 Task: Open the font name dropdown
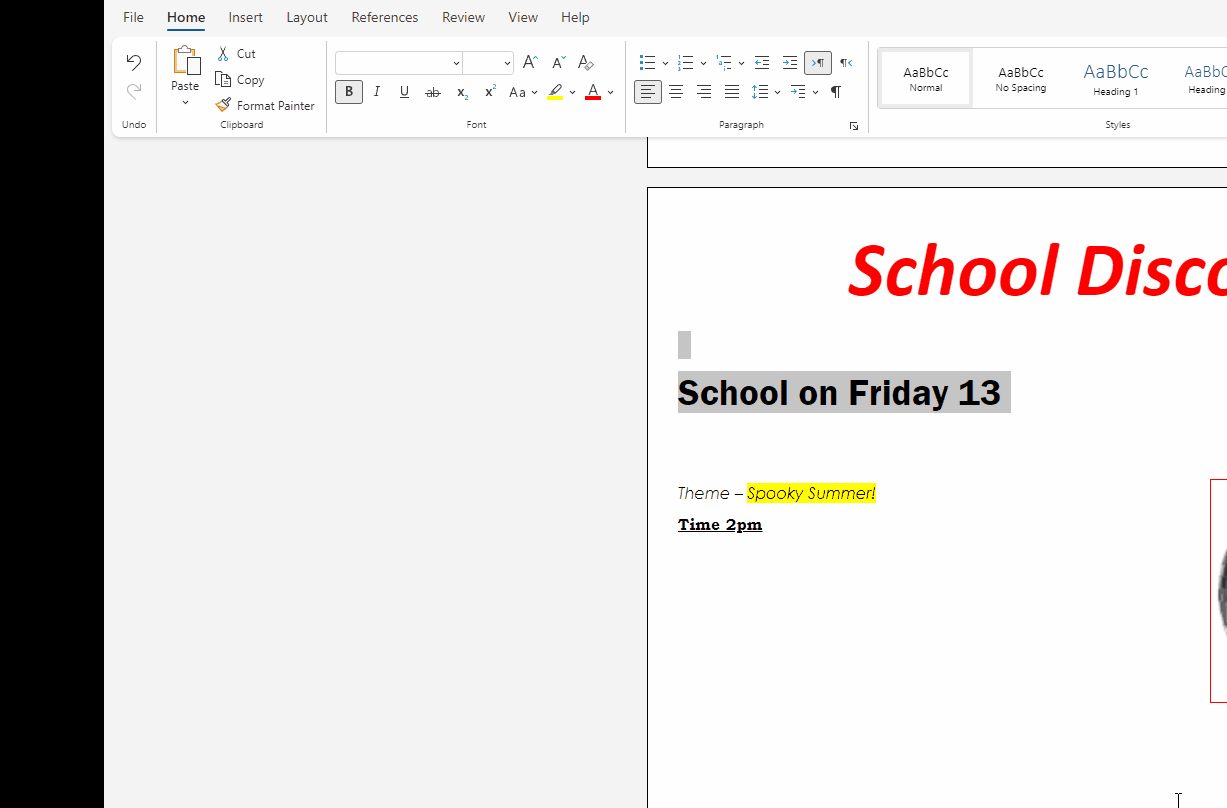pos(456,63)
